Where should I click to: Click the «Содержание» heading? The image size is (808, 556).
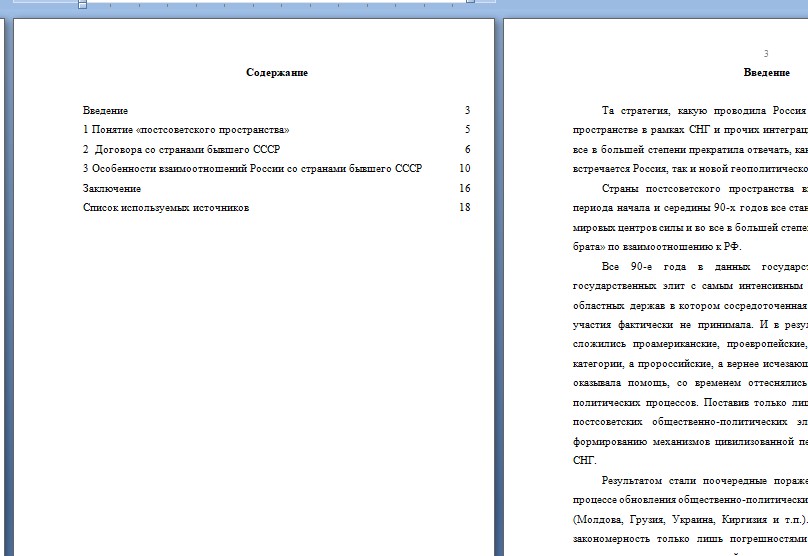click(277, 73)
